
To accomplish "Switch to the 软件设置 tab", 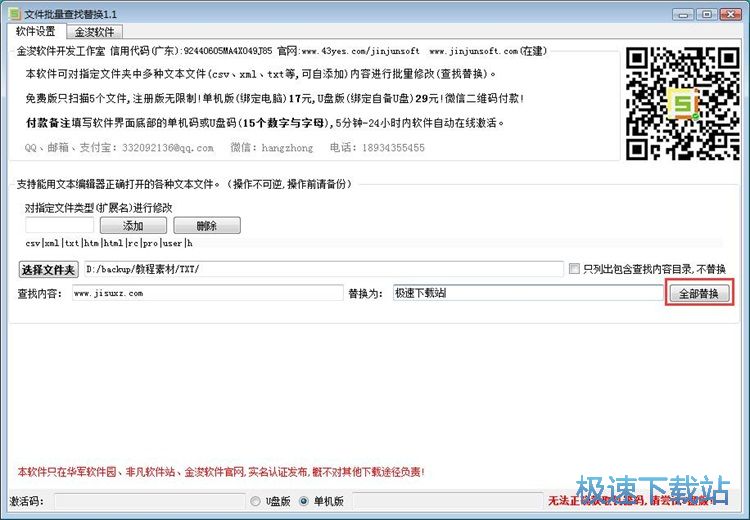I will (x=35, y=32).
